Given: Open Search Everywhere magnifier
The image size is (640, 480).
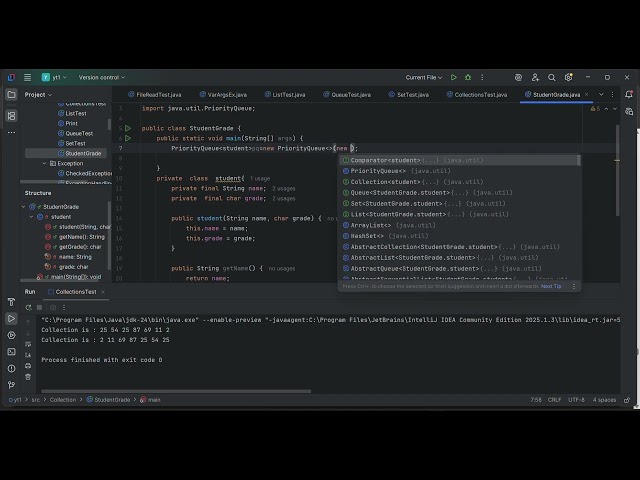Looking at the screenshot, I should coord(551,77).
